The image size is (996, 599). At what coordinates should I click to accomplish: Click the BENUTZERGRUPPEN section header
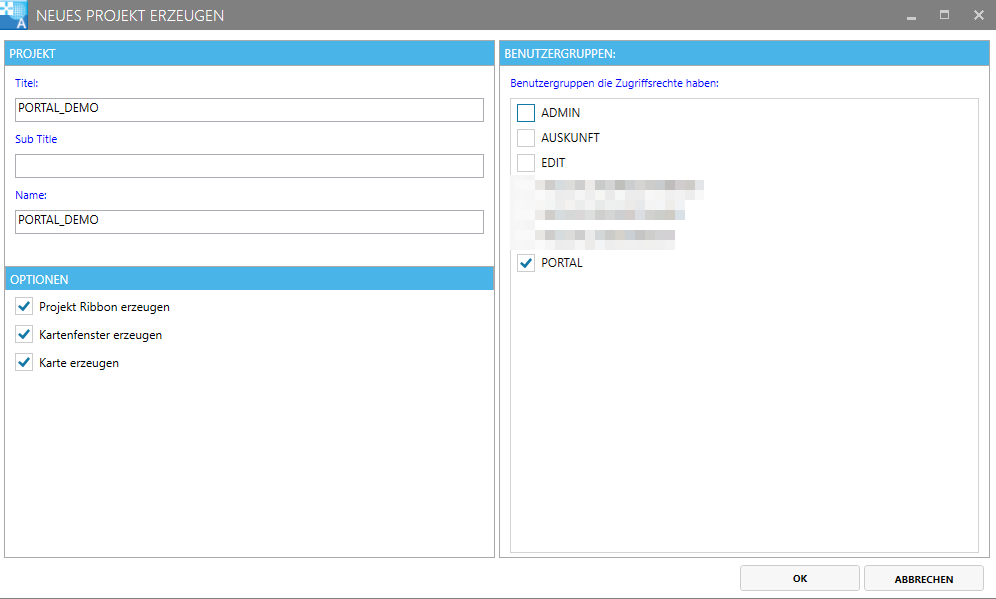coord(744,53)
